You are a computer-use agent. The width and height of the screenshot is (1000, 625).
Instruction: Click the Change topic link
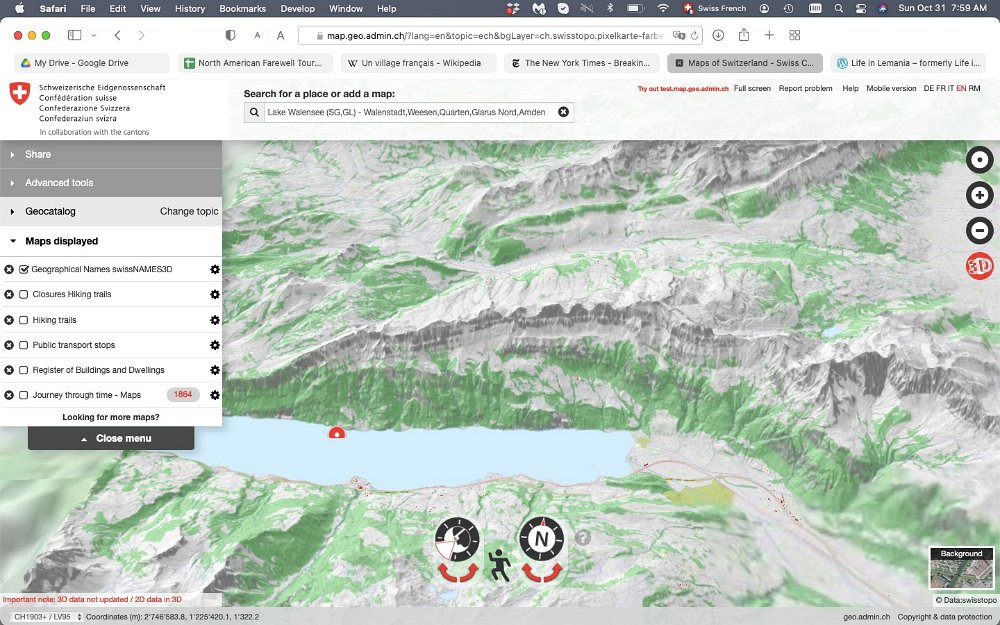pyautogui.click(x=189, y=212)
